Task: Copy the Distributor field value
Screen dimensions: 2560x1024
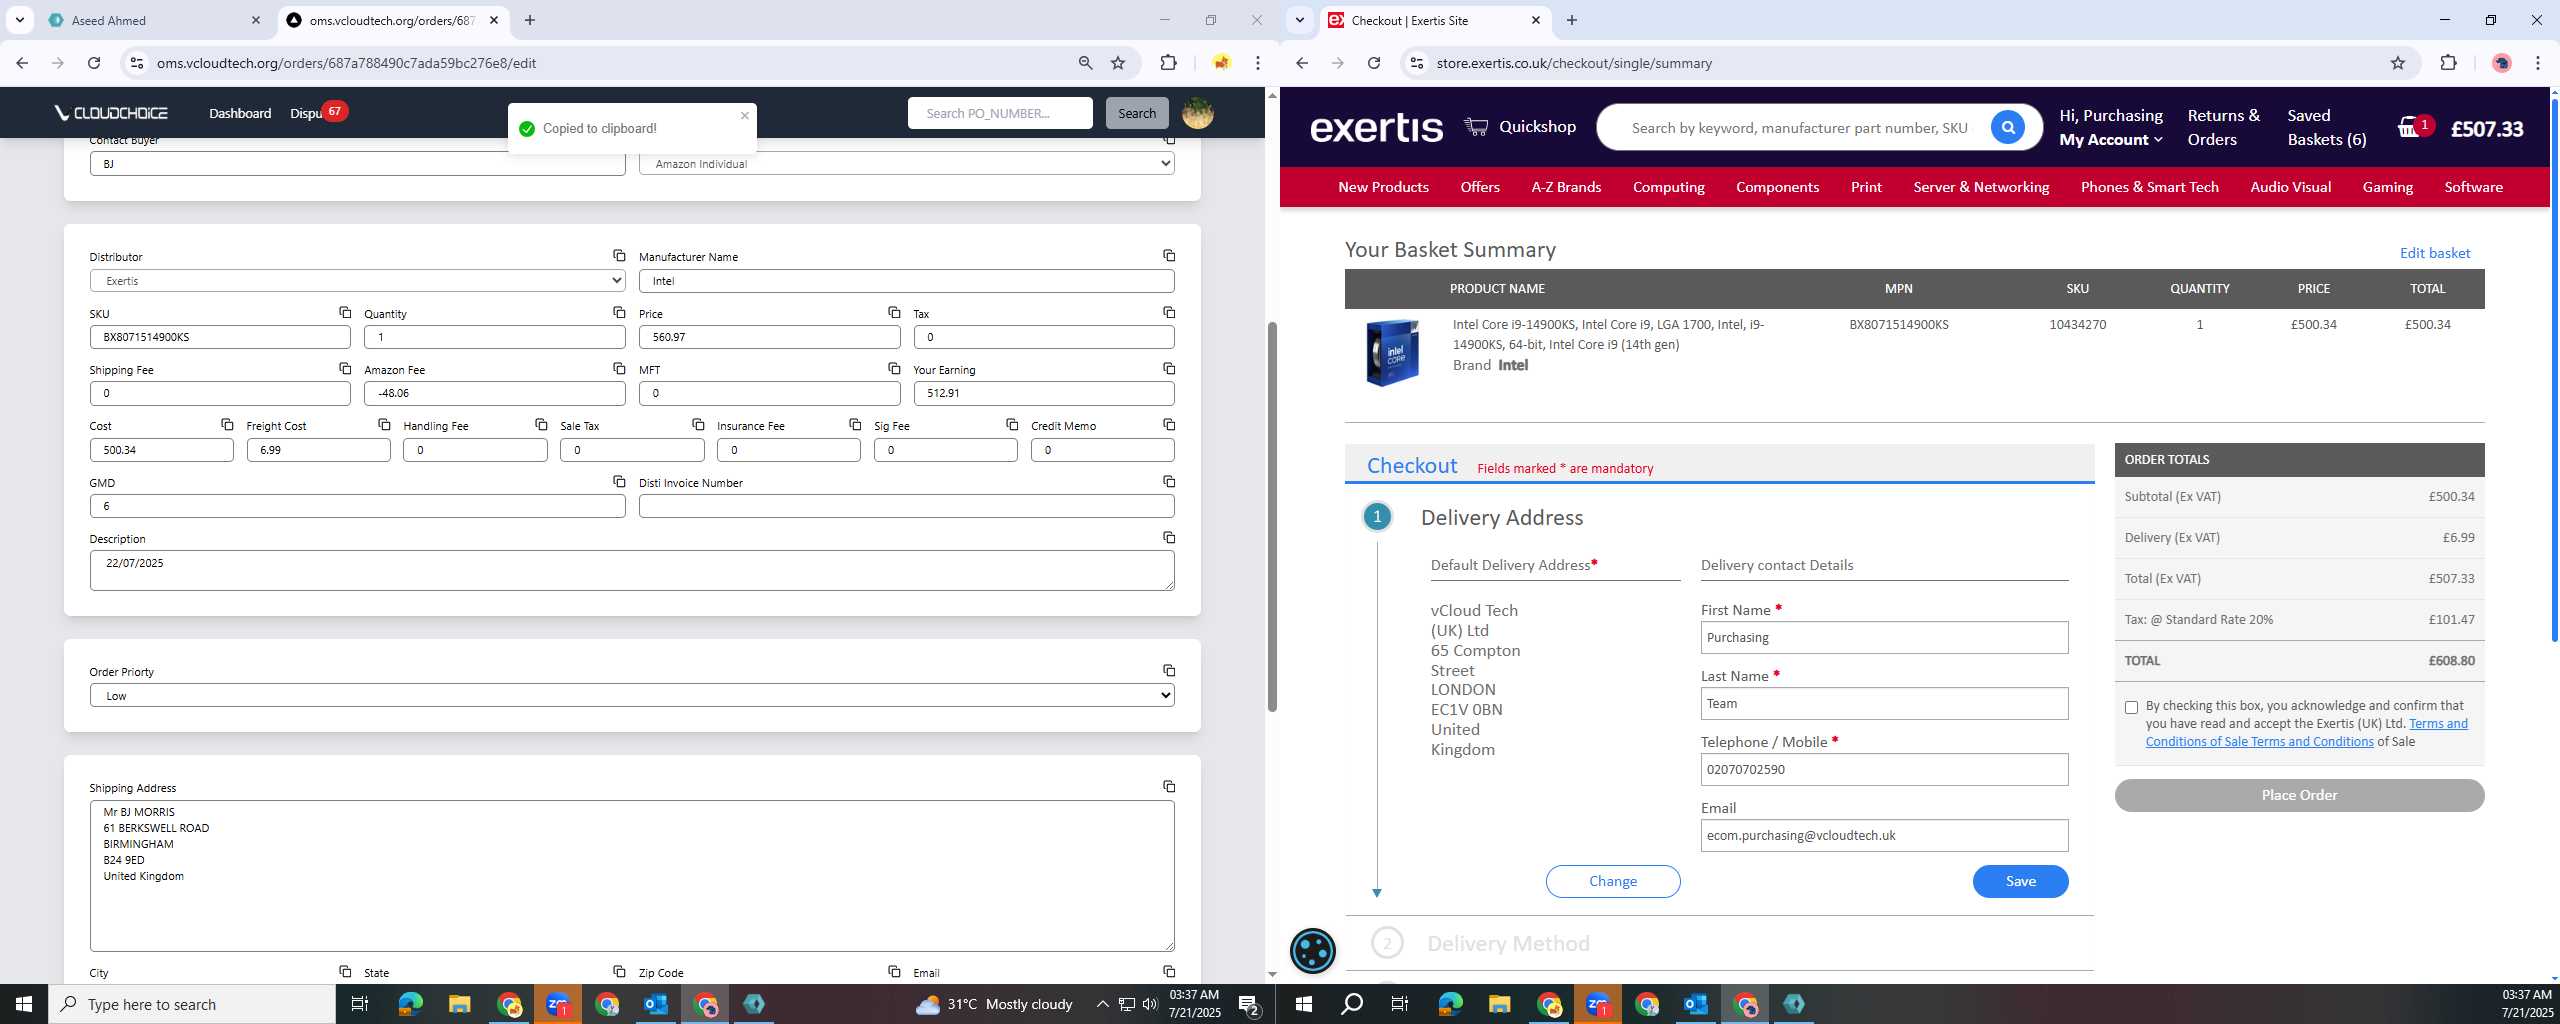Action: tap(619, 255)
